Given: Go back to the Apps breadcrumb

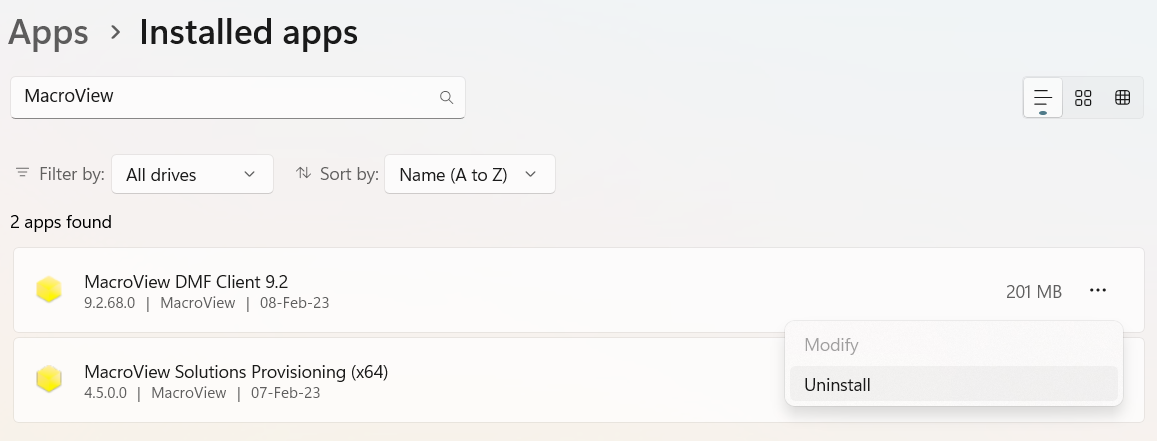Looking at the screenshot, I should [x=49, y=32].
